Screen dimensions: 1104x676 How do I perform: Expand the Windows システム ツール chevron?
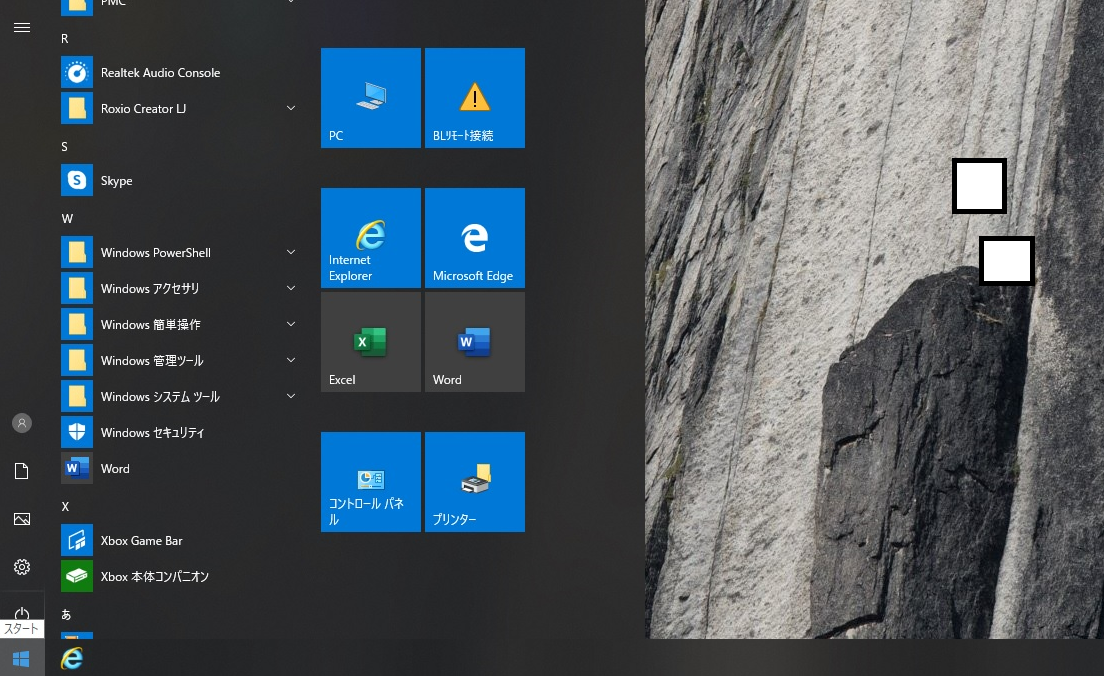pos(291,396)
